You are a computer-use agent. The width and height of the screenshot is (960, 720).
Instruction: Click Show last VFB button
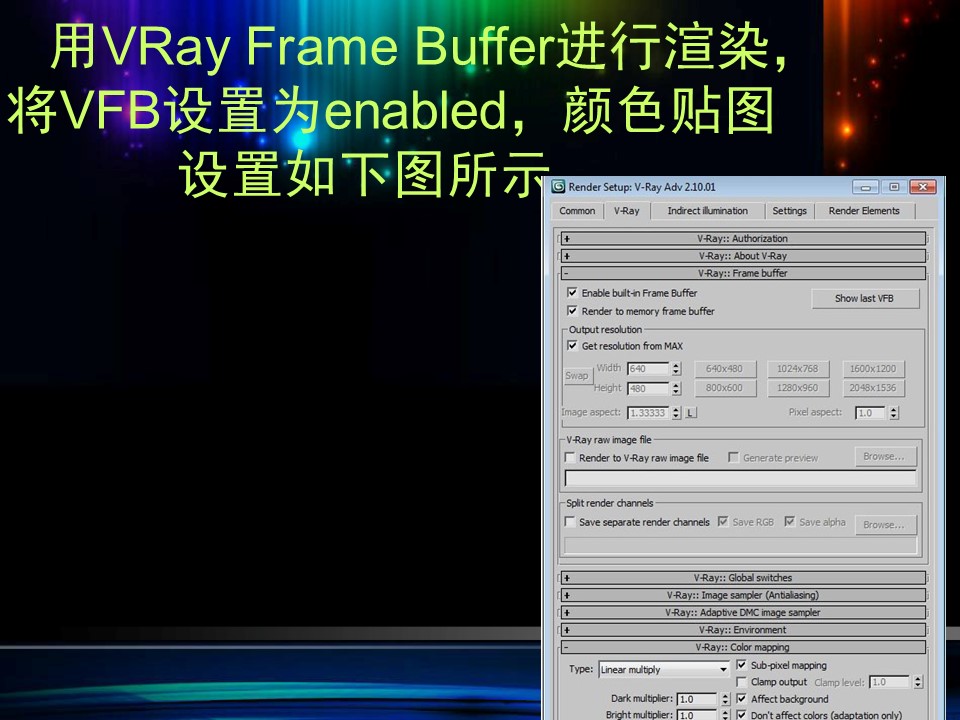(x=864, y=299)
